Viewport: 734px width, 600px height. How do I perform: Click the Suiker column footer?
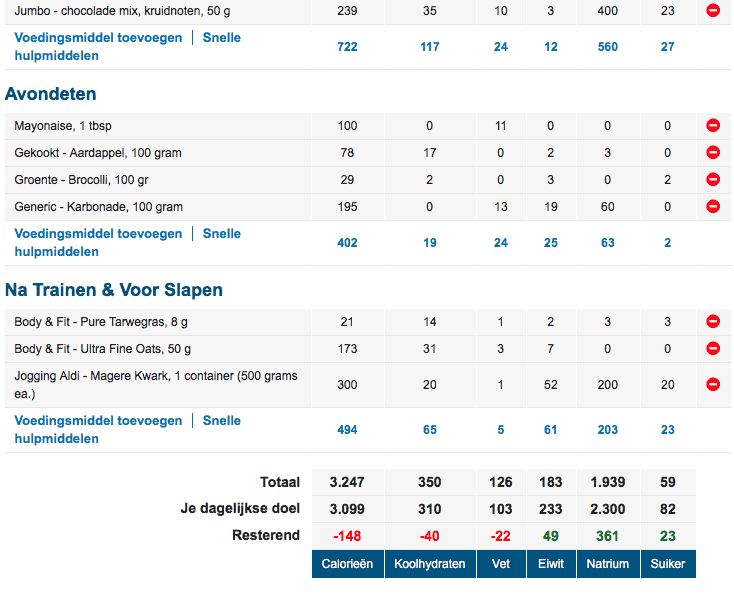click(668, 564)
